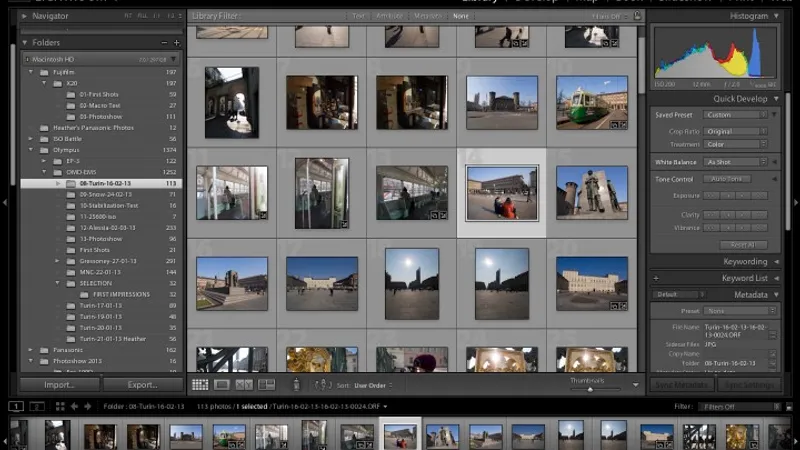Image resolution: width=800 pixels, height=450 pixels.
Task: Open Survey view icon
Action: (266, 385)
